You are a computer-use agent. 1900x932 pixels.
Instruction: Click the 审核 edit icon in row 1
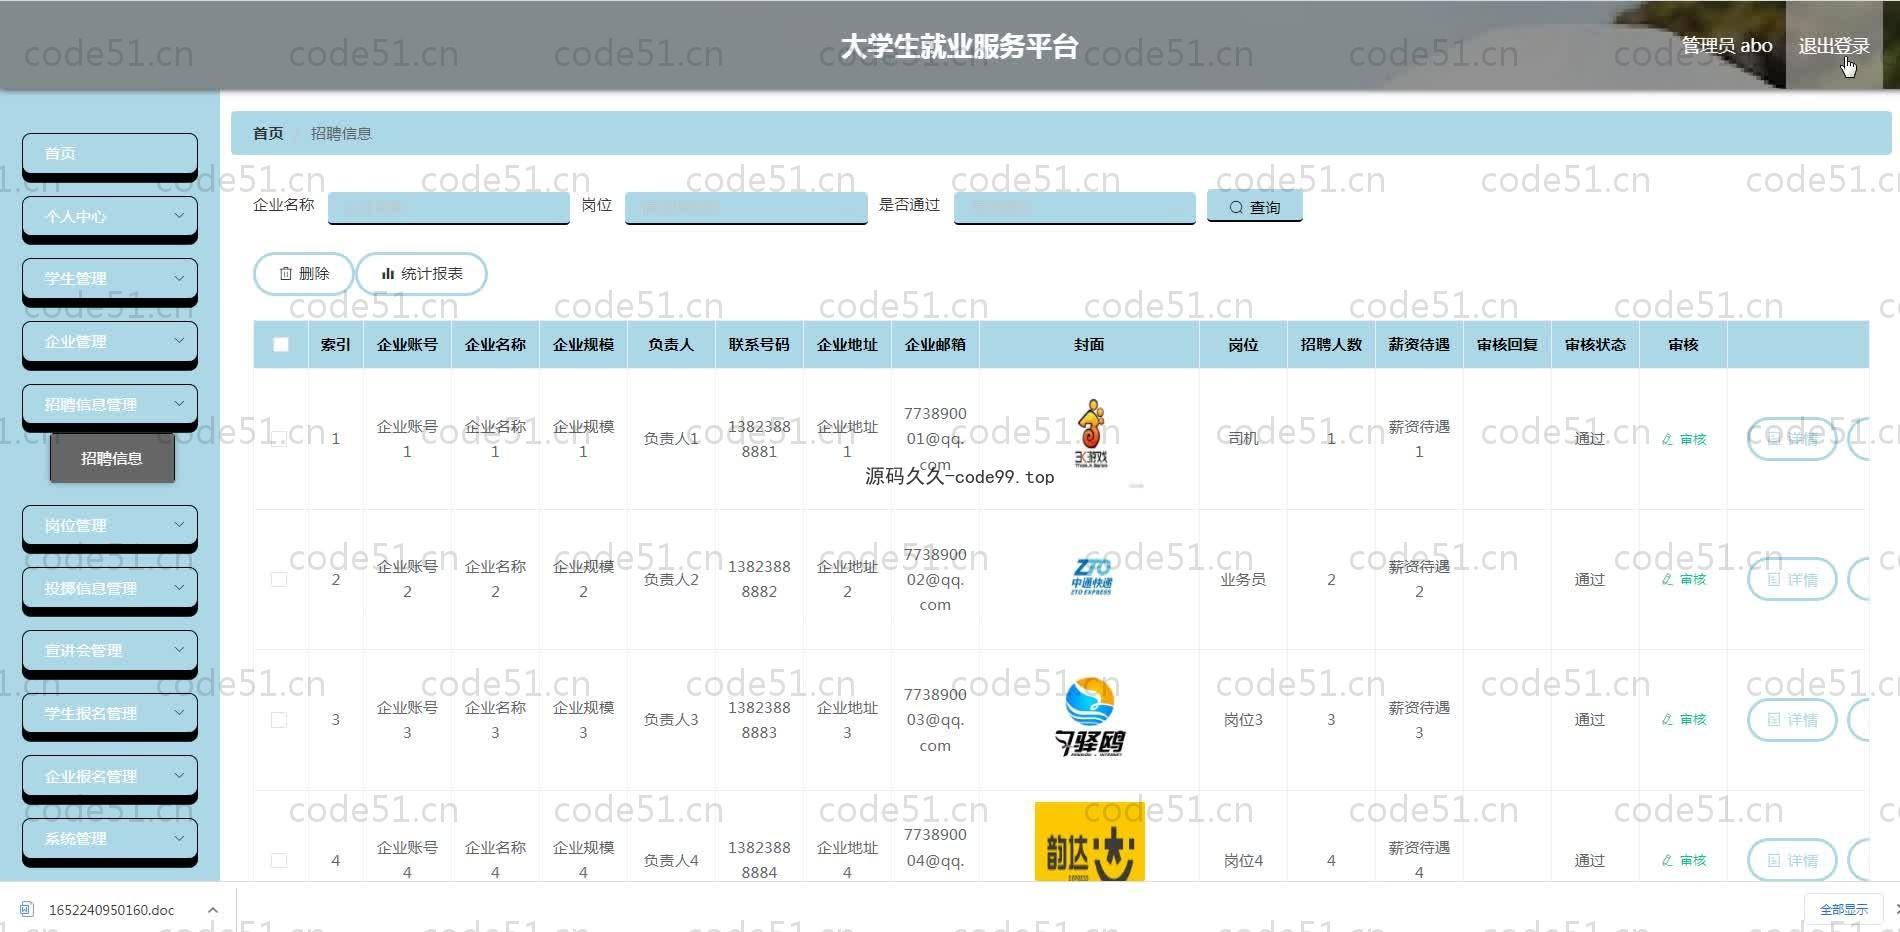click(x=1667, y=439)
